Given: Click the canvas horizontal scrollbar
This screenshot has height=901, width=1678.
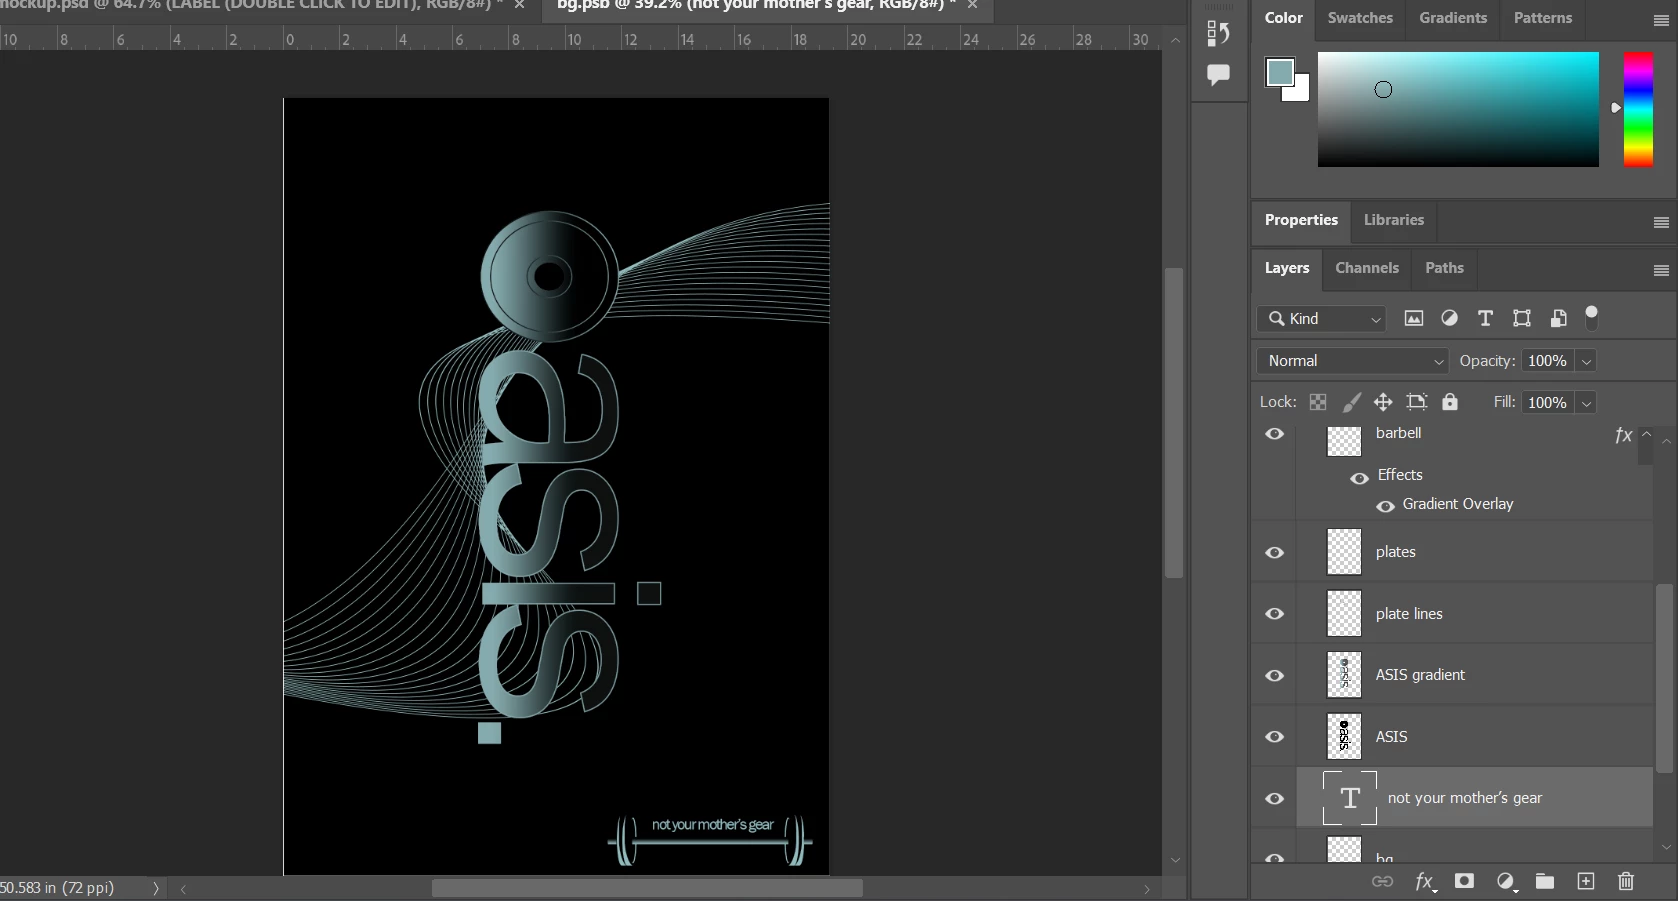Looking at the screenshot, I should [x=647, y=888].
